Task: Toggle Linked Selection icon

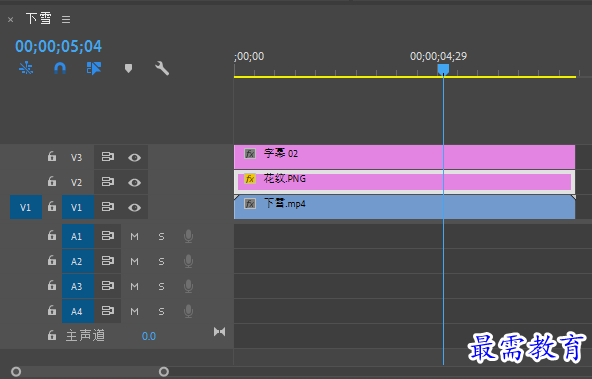Action: [x=94, y=68]
